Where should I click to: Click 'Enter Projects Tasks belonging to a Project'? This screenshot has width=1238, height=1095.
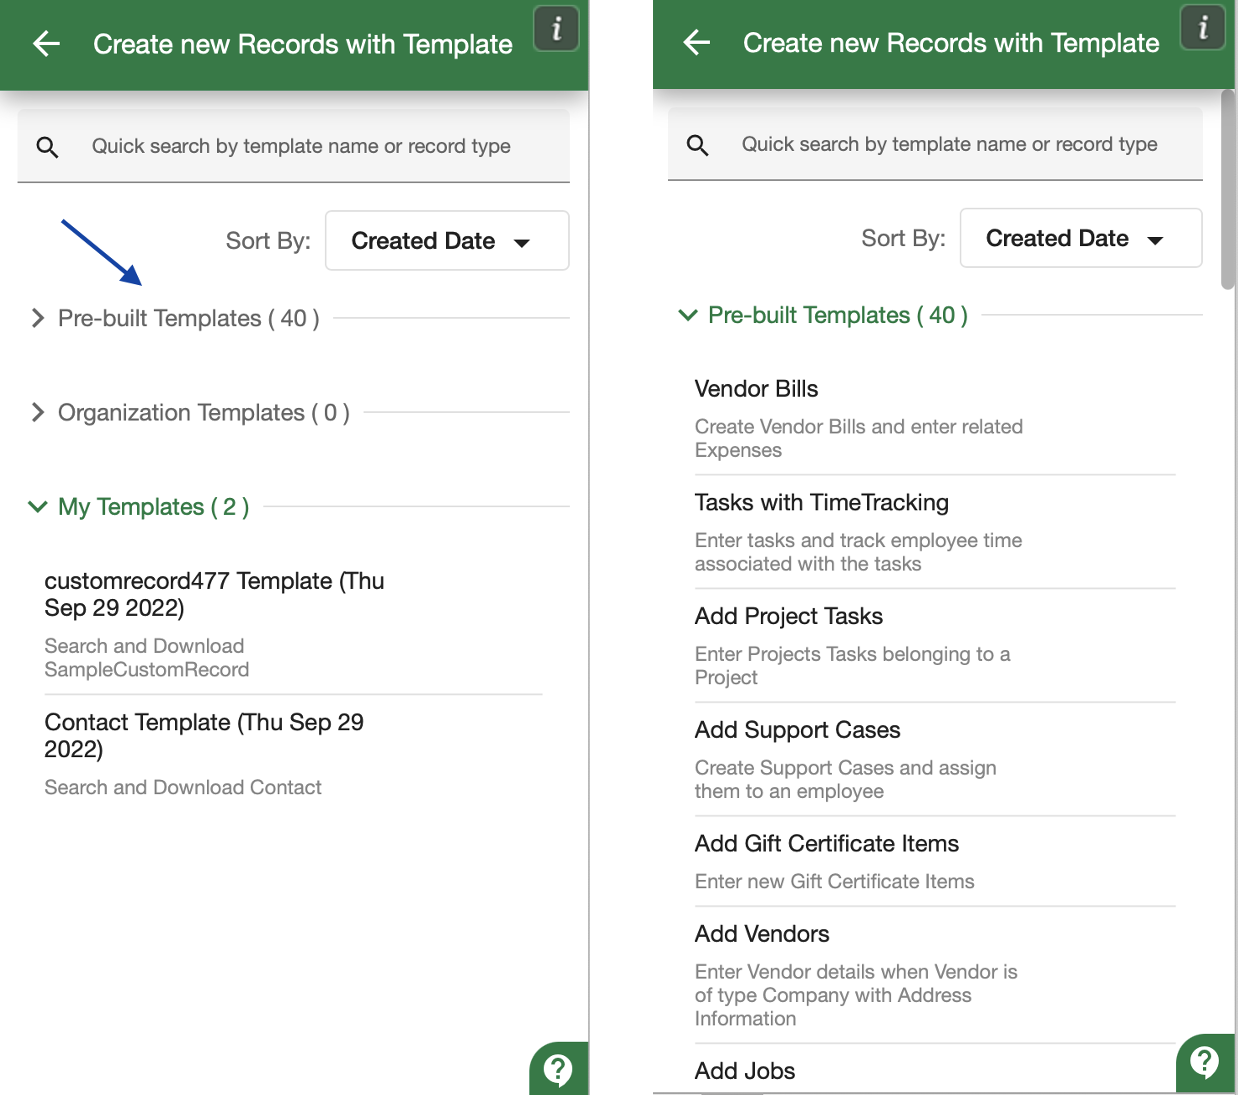tap(853, 666)
